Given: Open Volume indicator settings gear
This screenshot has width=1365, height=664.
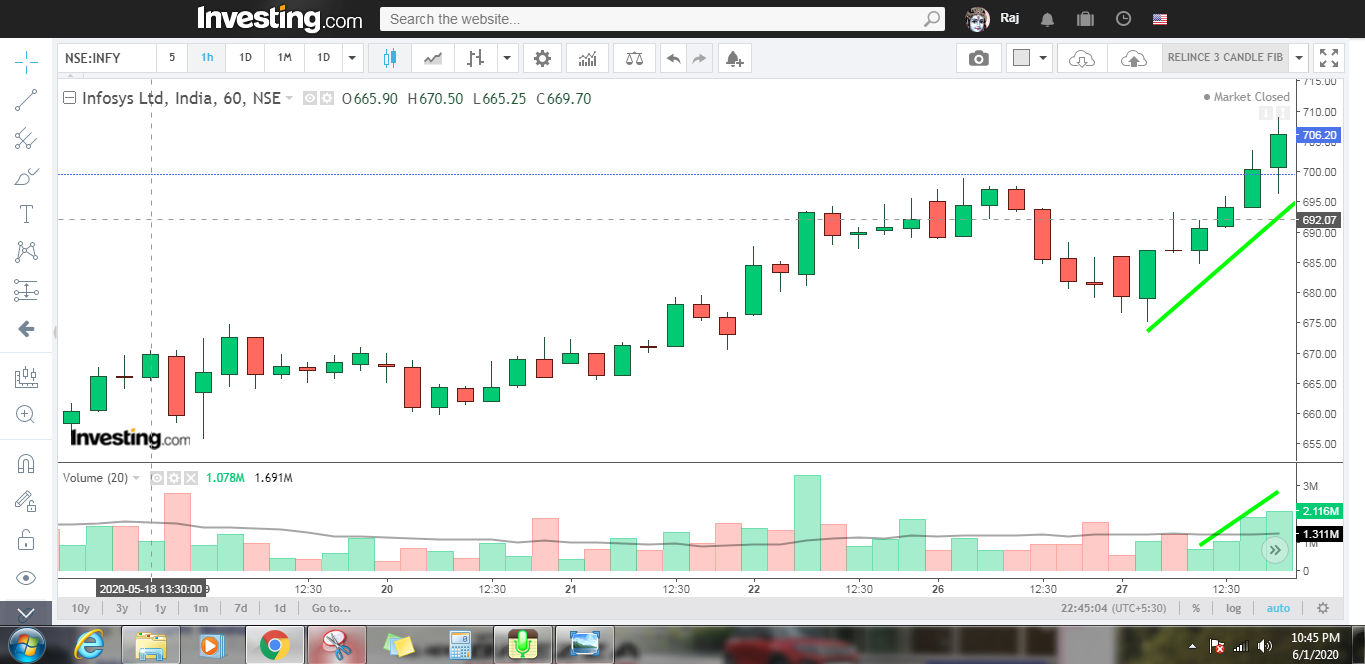Looking at the screenshot, I should pos(174,478).
